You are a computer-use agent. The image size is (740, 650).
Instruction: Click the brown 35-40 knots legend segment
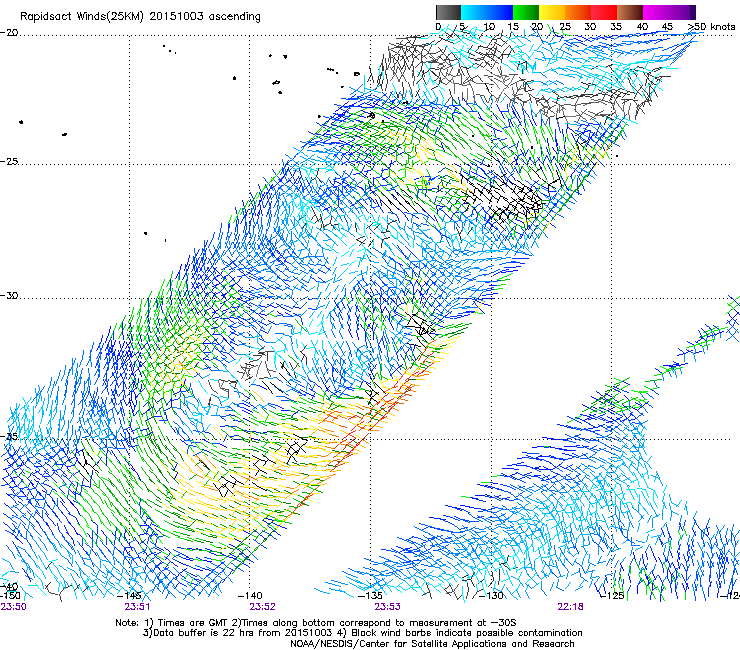tap(630, 12)
